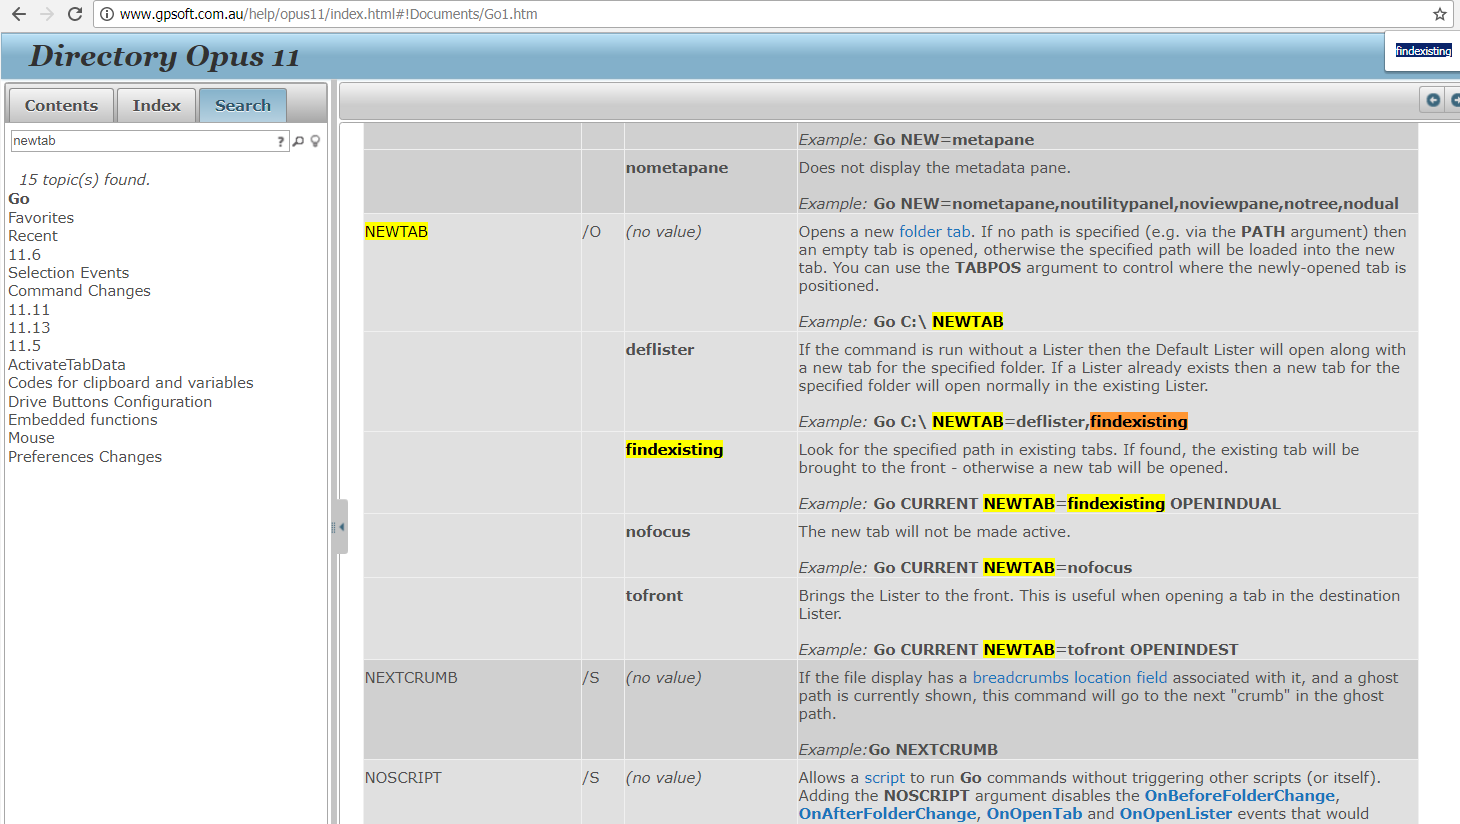Click the orange findexisting highlight in deflister example
The height and width of the screenshot is (824, 1460).
[1139, 422]
